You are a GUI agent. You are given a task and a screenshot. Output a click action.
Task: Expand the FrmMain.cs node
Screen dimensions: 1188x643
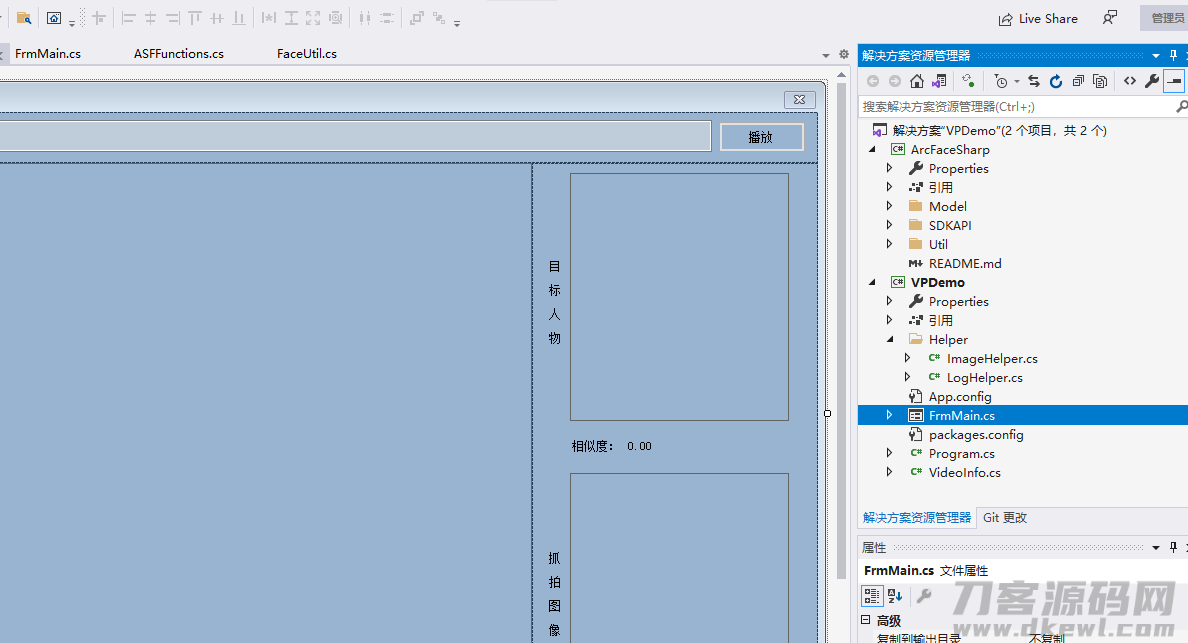889,415
